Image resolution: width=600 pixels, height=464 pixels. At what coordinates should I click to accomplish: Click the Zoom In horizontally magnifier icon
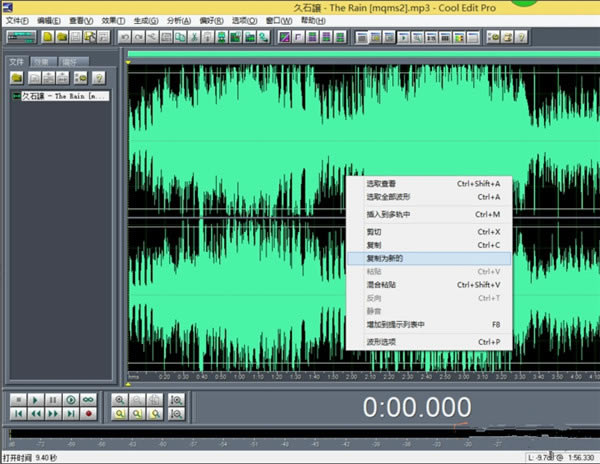tap(120, 399)
